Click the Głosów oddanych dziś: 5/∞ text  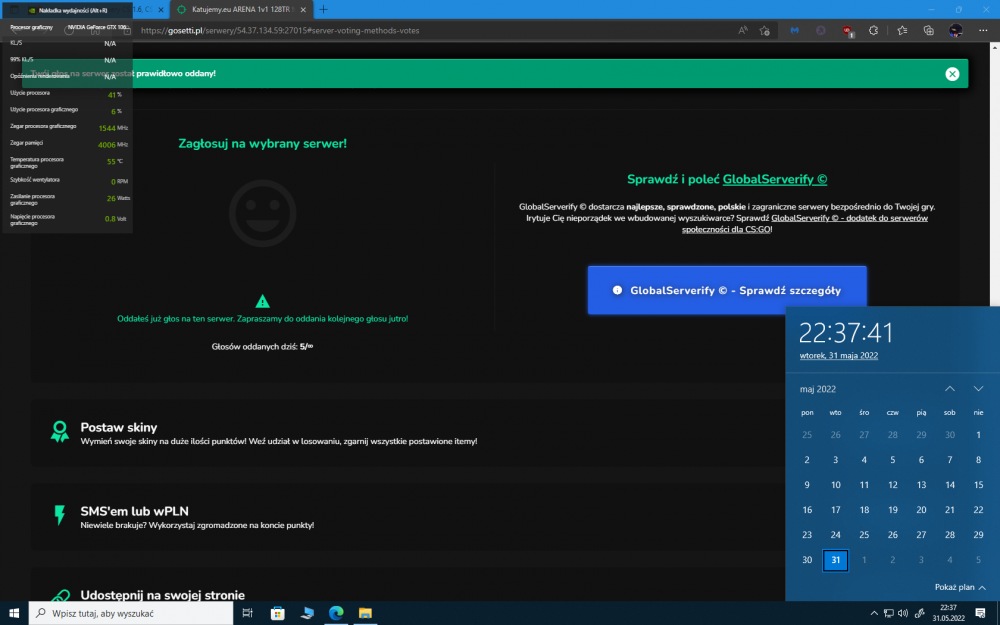tap(262, 346)
